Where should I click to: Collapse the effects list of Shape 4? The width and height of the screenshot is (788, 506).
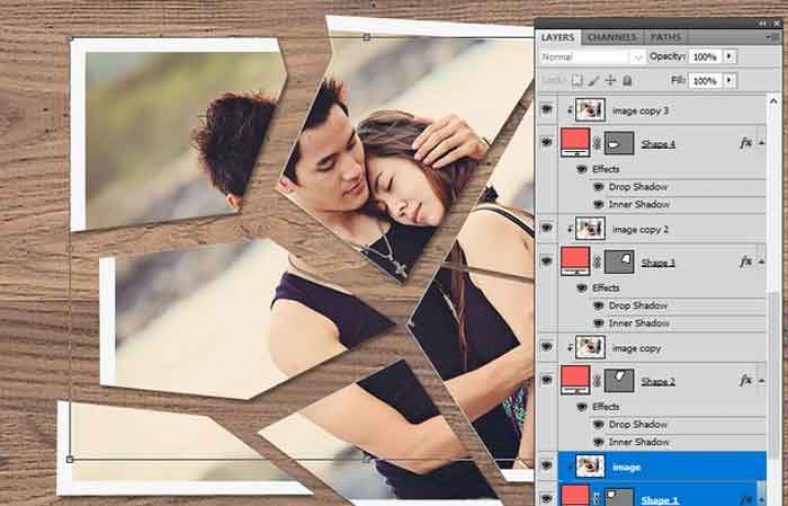[x=761, y=144]
